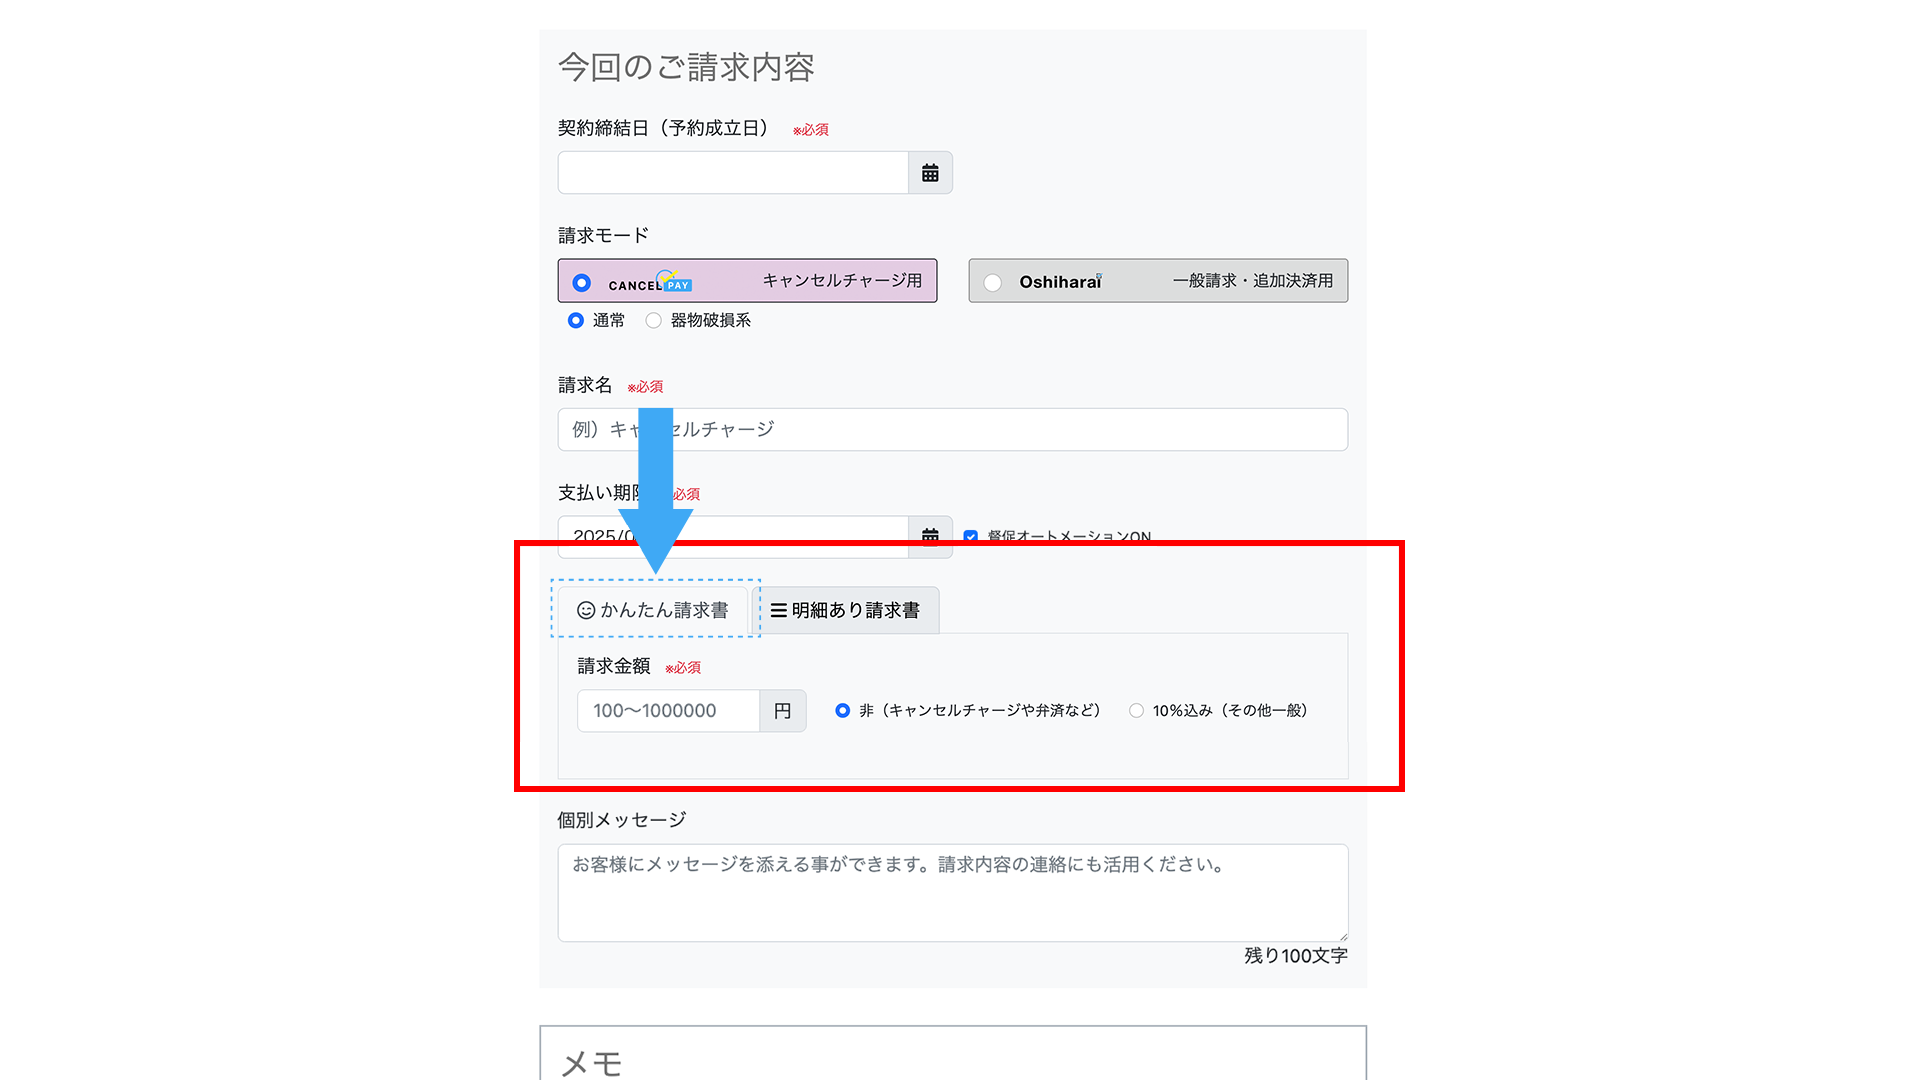The height and width of the screenshot is (1080, 1920).
Task: Click the CANCEL PAY logo icon
Action: pyautogui.click(x=651, y=282)
